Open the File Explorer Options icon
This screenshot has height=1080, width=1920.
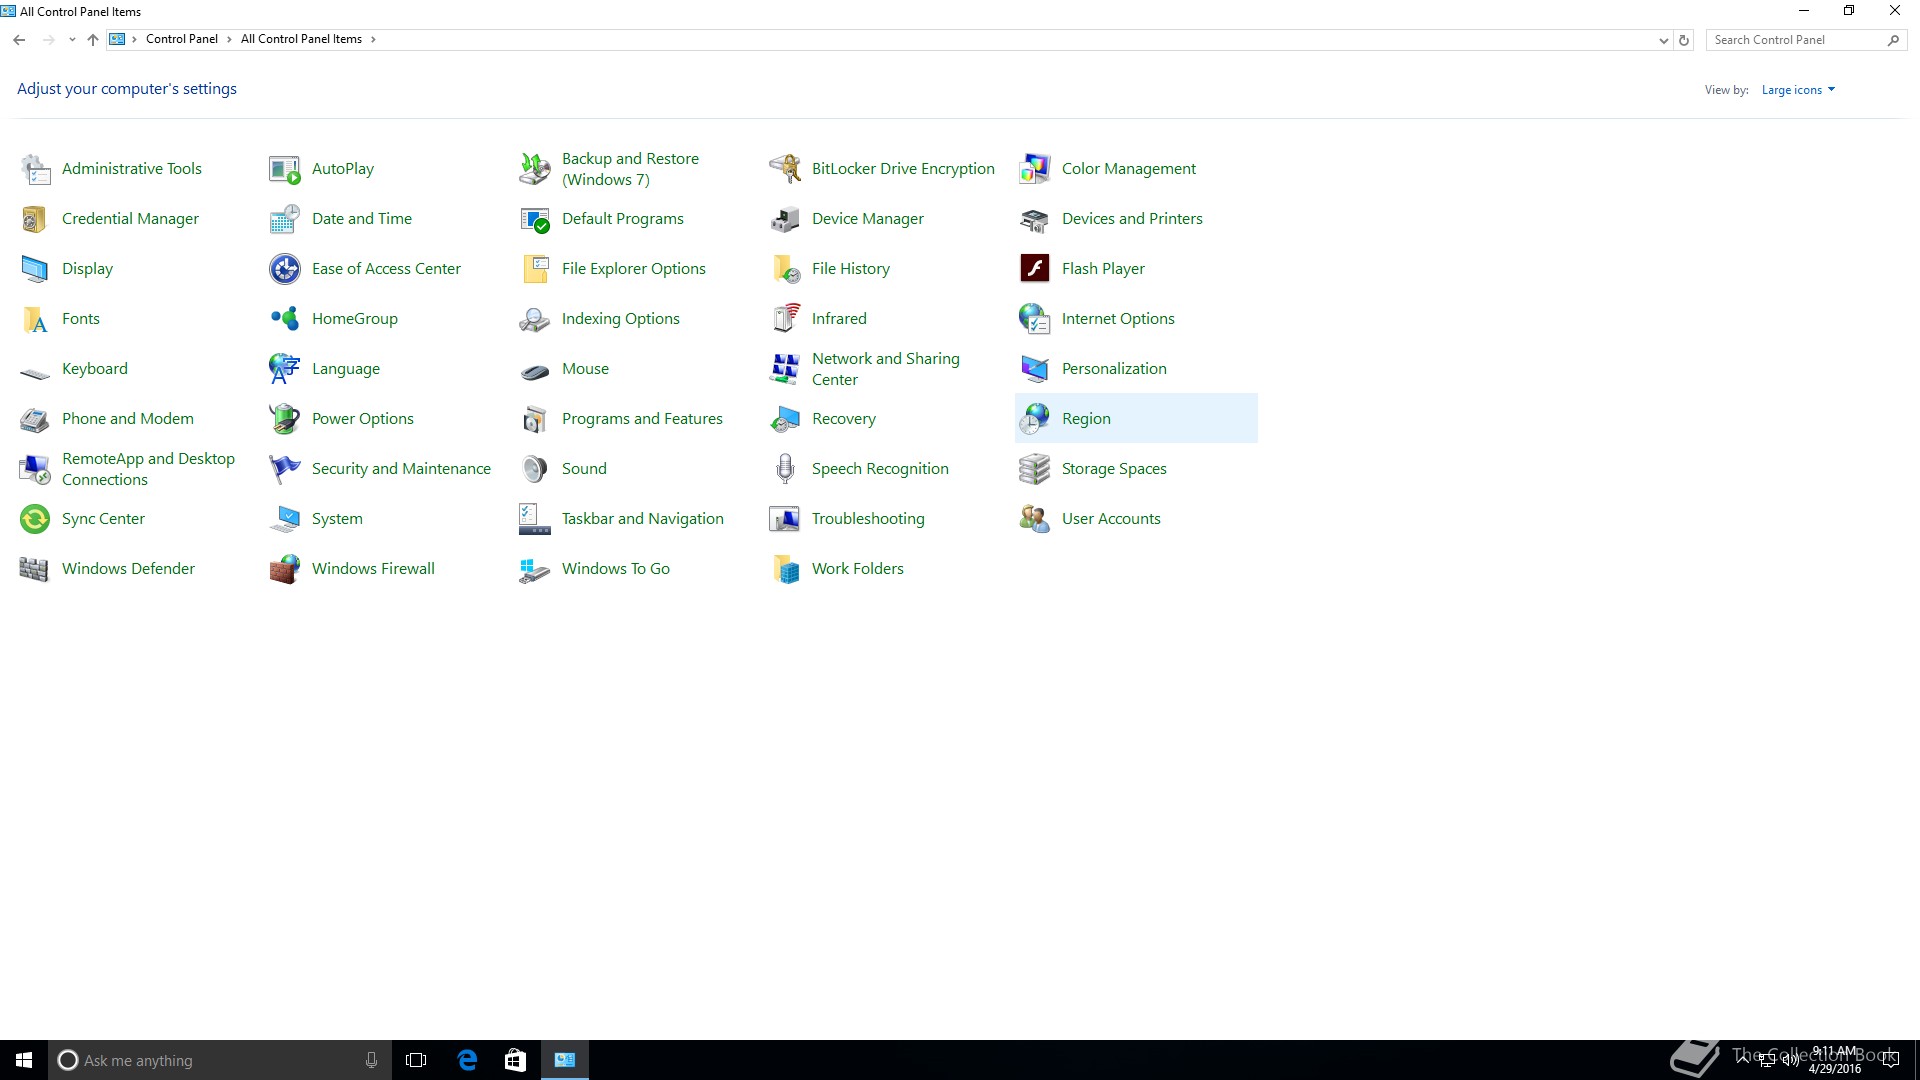coord(535,269)
